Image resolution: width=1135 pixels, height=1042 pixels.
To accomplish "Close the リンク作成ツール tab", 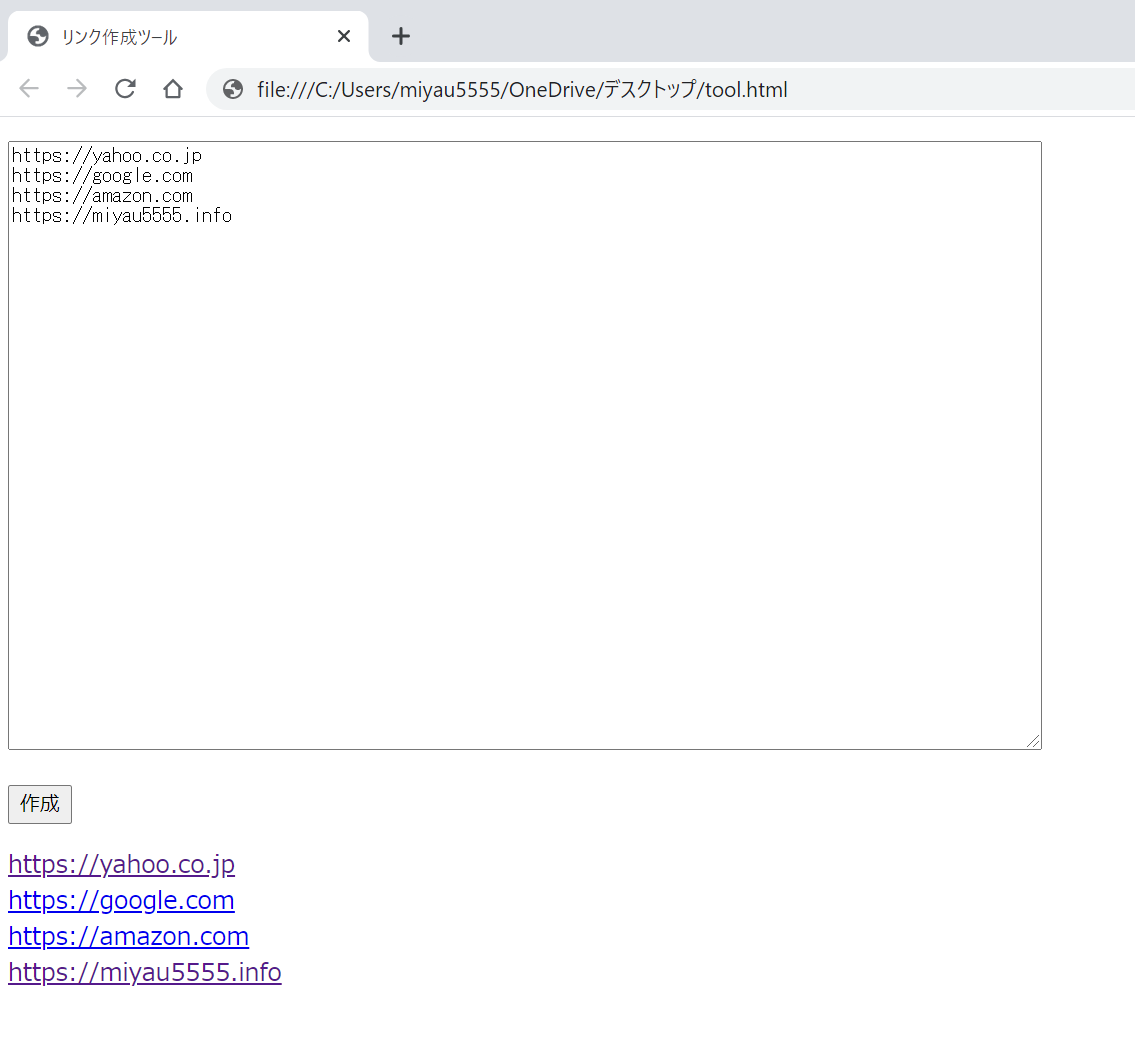I will (x=344, y=36).
